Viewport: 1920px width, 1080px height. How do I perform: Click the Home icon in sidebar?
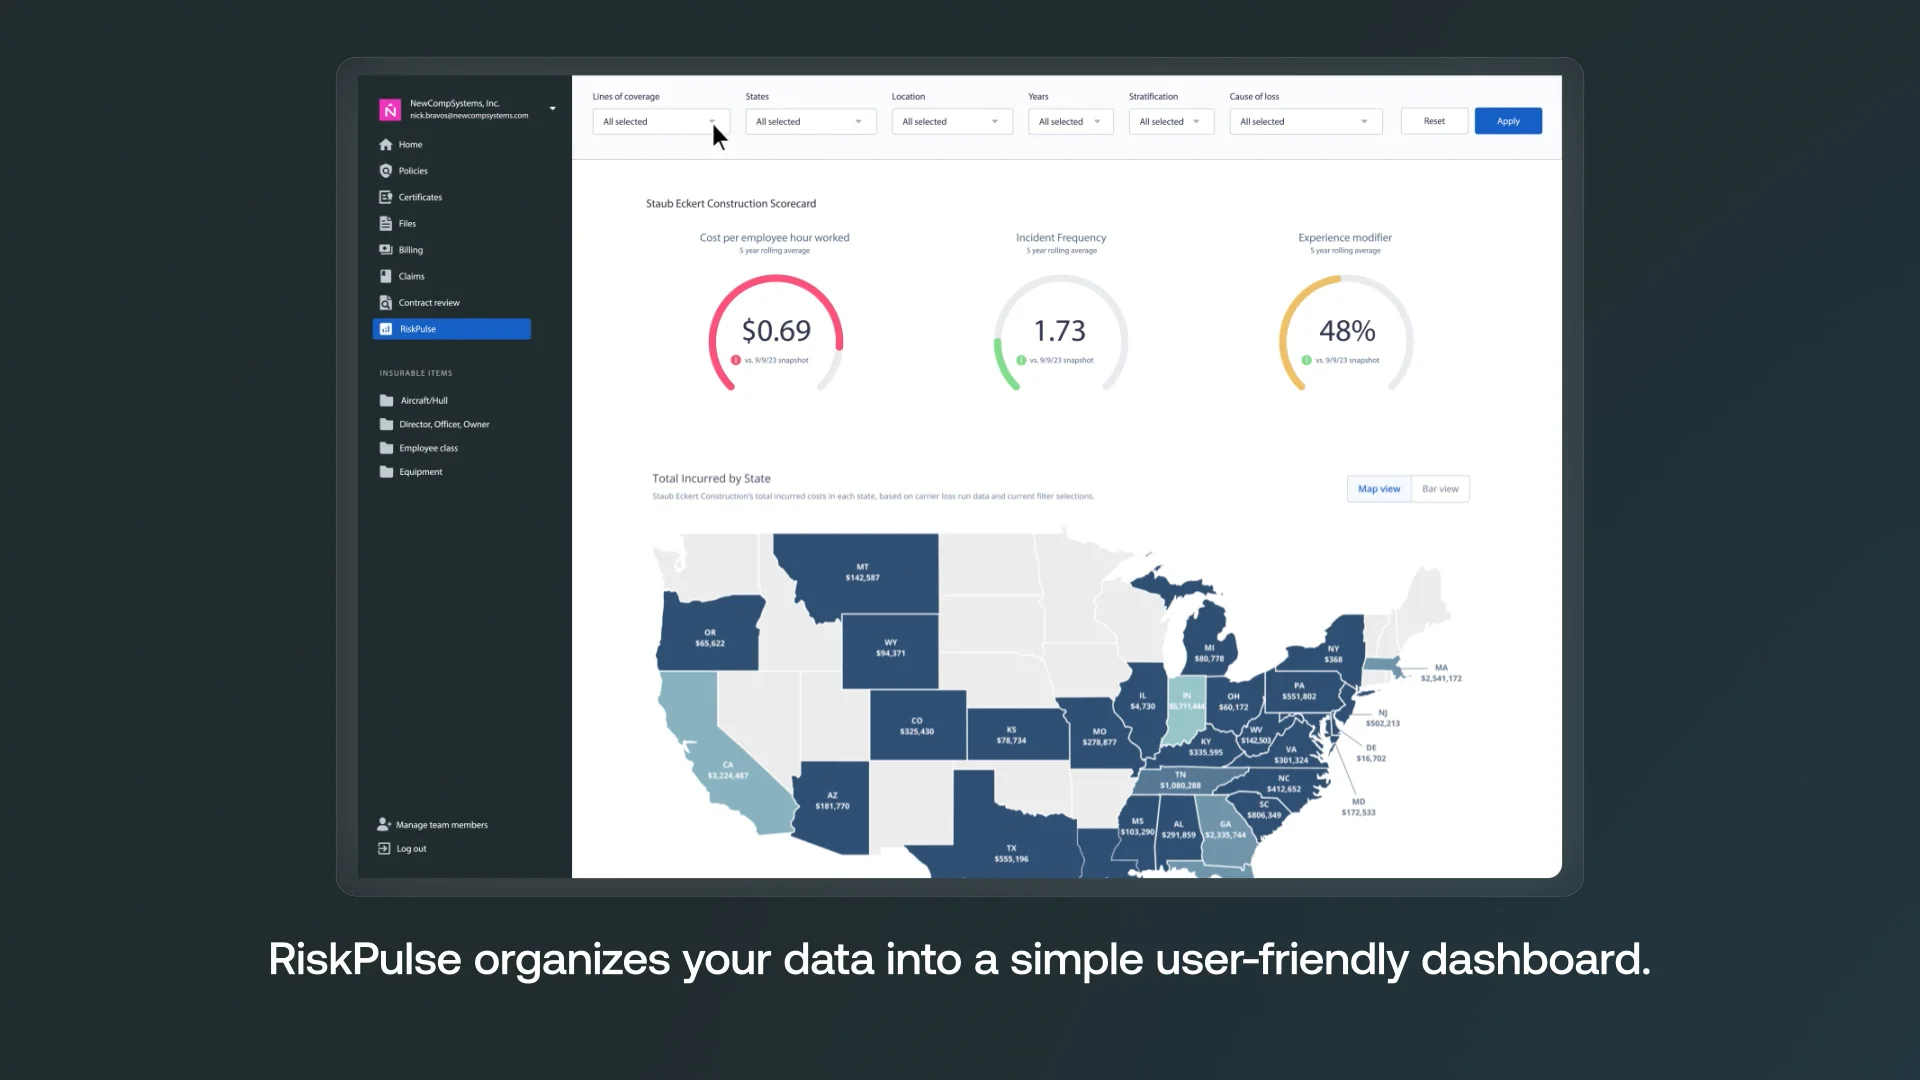coord(385,144)
